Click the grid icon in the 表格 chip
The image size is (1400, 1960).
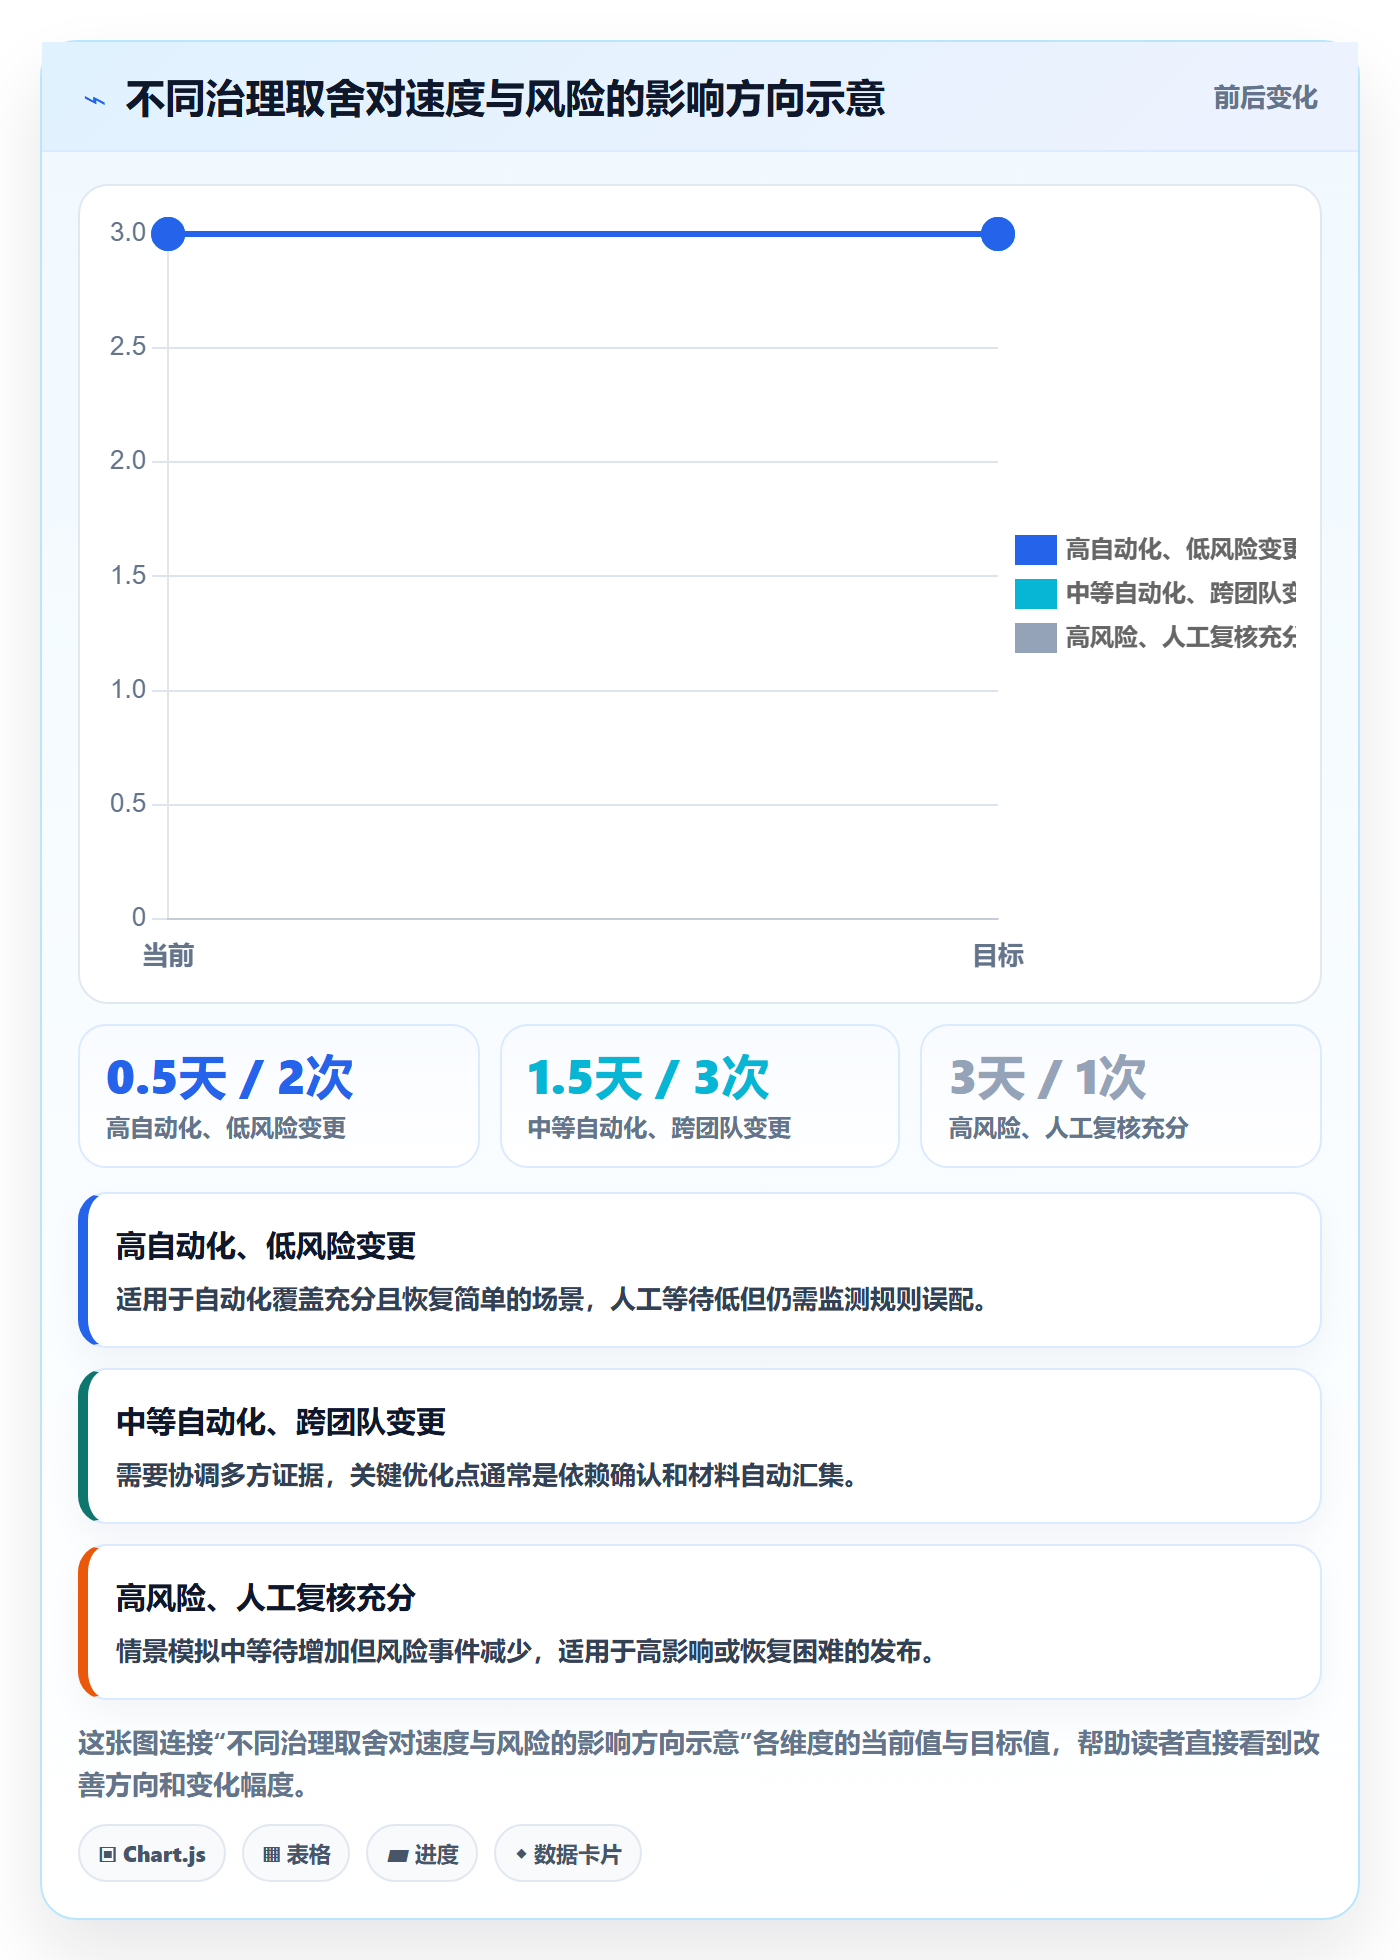pyautogui.click(x=271, y=1855)
